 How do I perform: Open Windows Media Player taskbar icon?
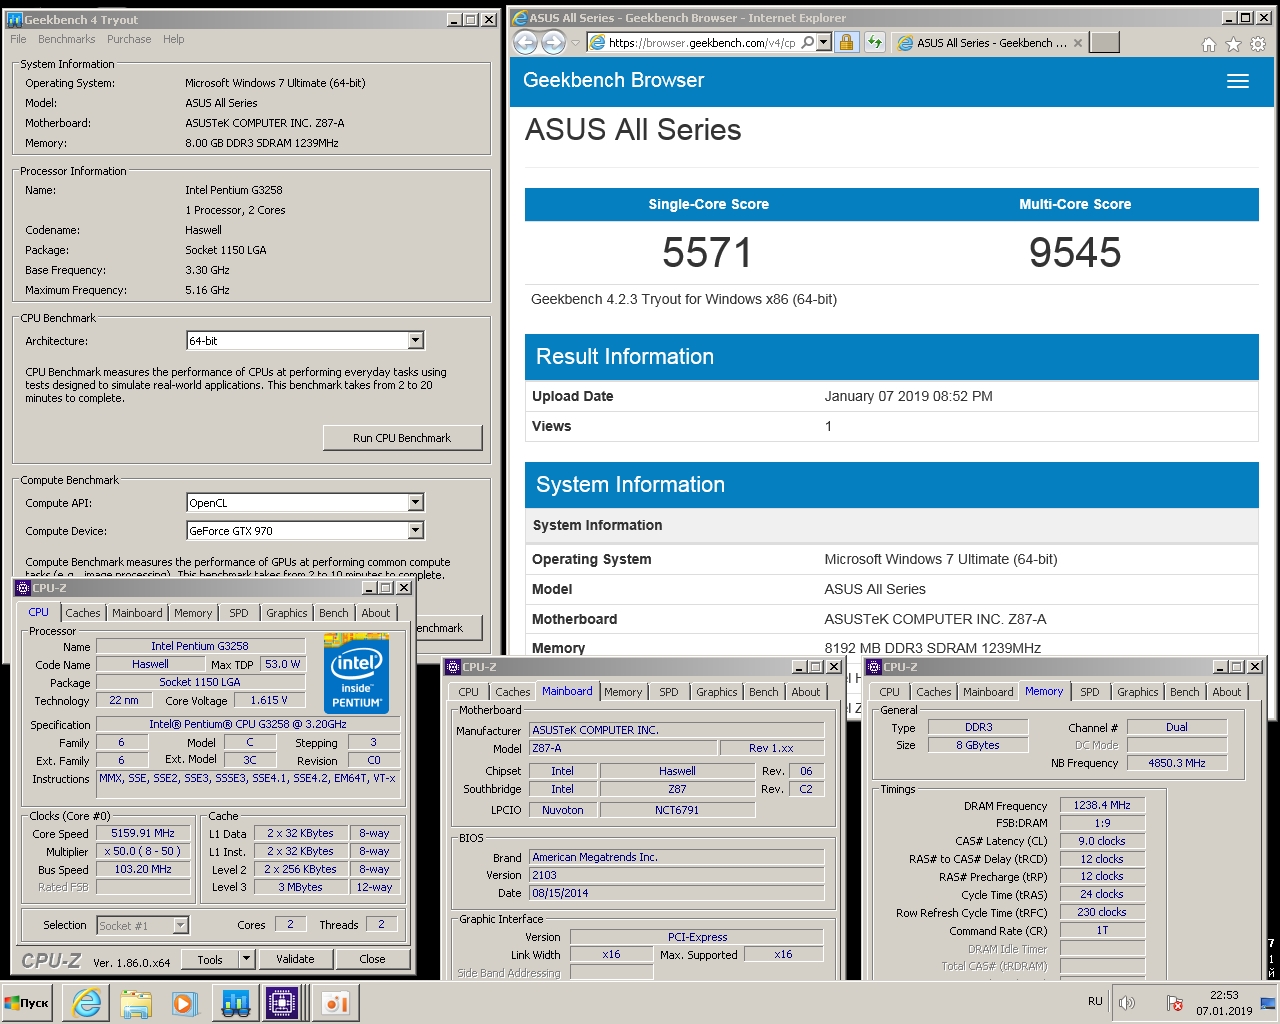pyautogui.click(x=184, y=1003)
